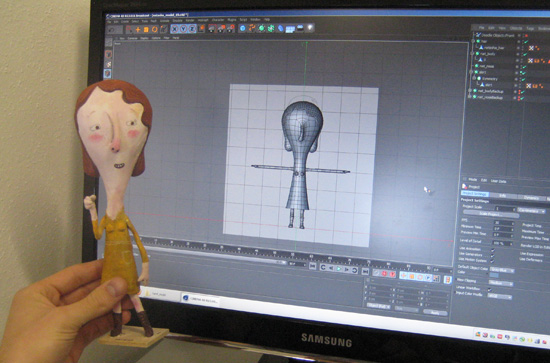
Task: Click the Scale Project button
Action: tap(491, 214)
